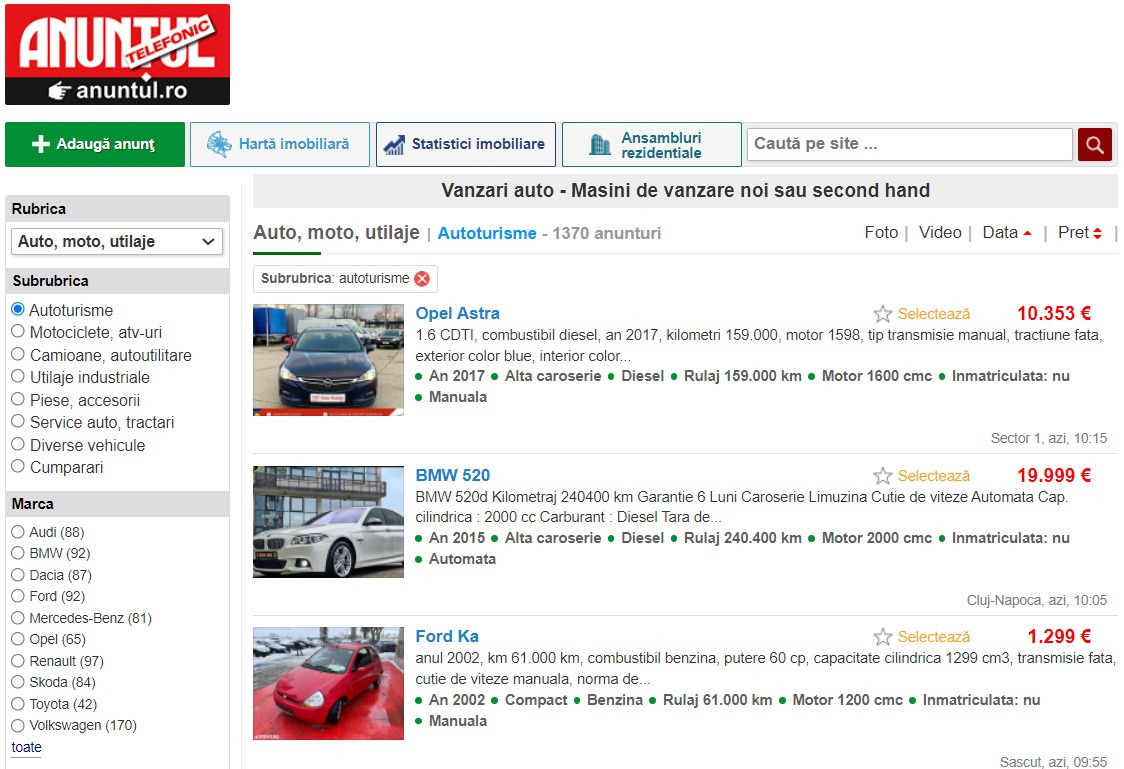Screen dimensions: 1124x769
Task: Click Selecteaza for Ford Ka
Action: click(x=933, y=636)
